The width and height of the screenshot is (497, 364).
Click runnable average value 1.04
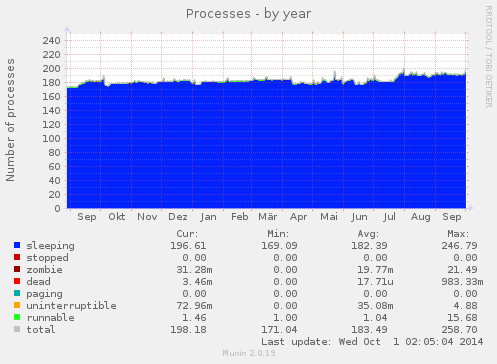375,318
